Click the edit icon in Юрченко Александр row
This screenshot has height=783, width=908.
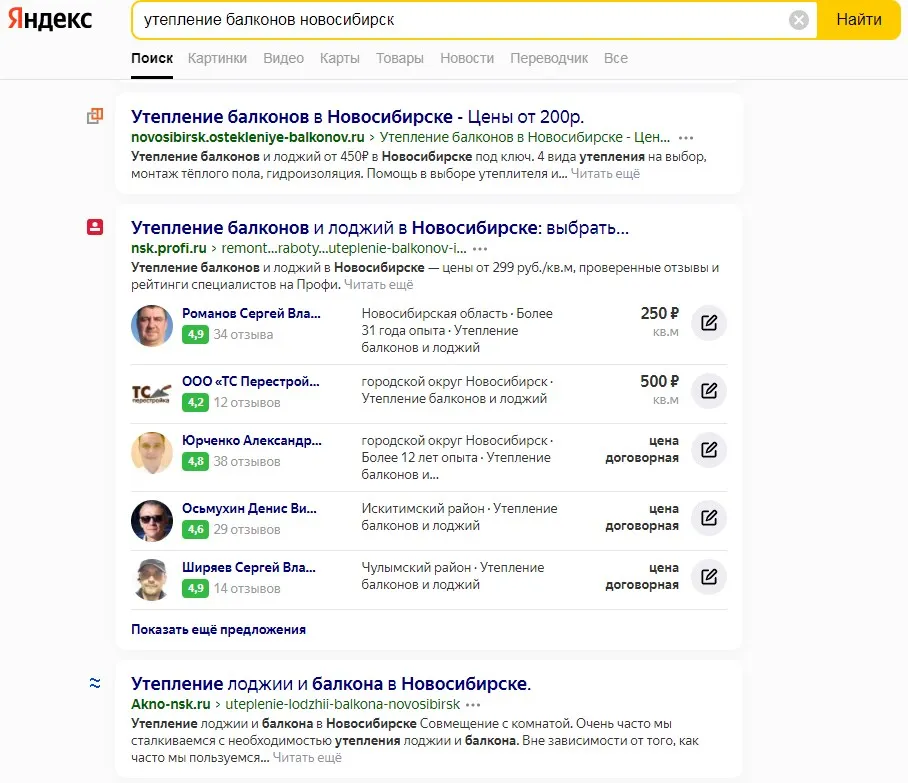pyautogui.click(x=709, y=450)
